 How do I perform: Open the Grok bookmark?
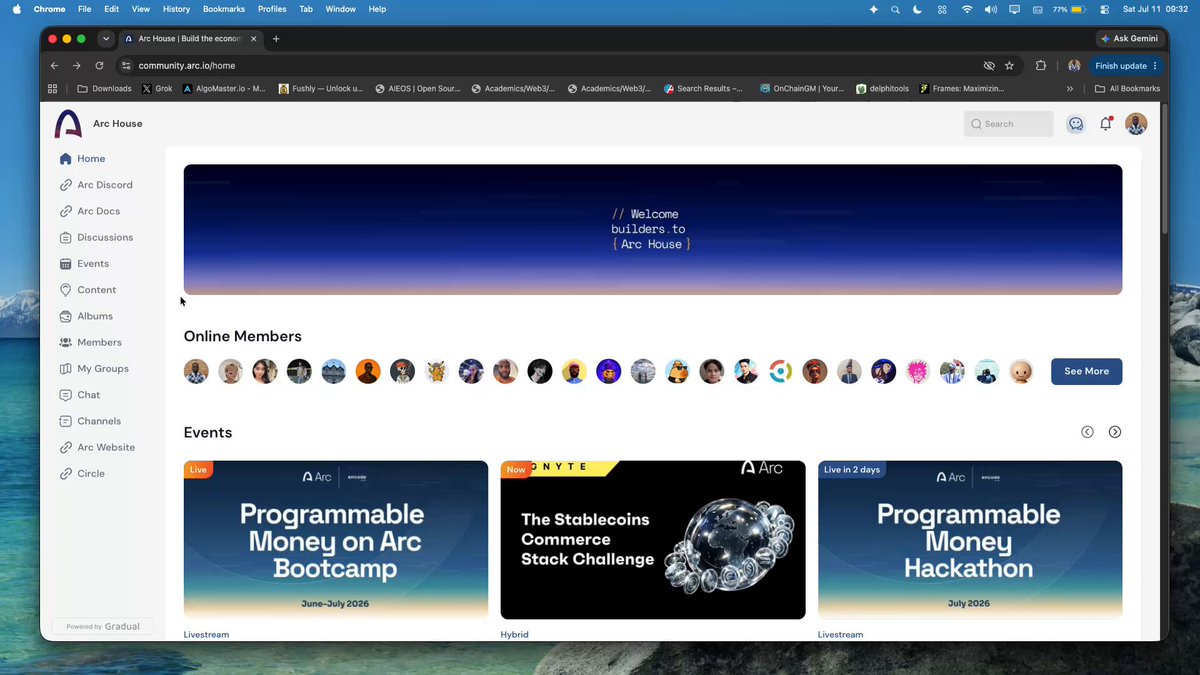click(x=159, y=88)
